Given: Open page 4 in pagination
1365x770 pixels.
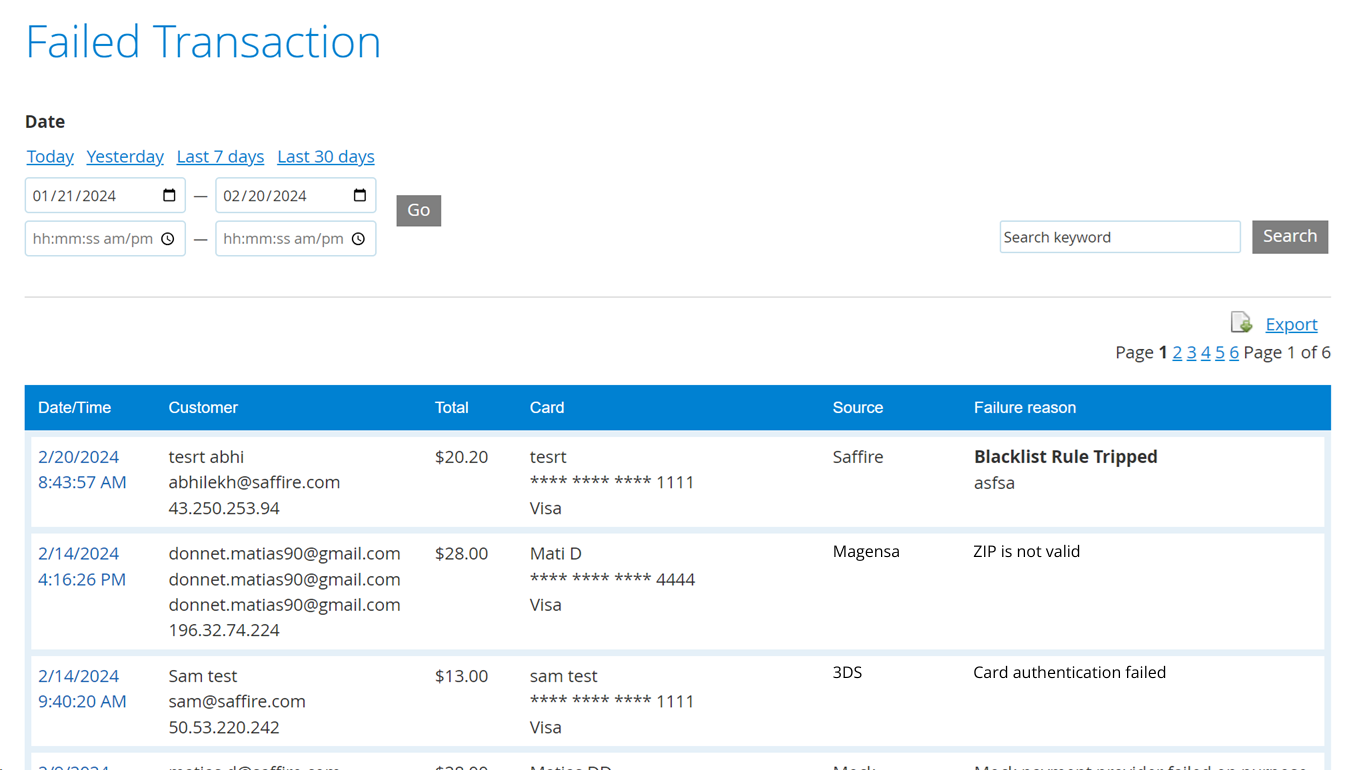Looking at the screenshot, I should [1206, 352].
